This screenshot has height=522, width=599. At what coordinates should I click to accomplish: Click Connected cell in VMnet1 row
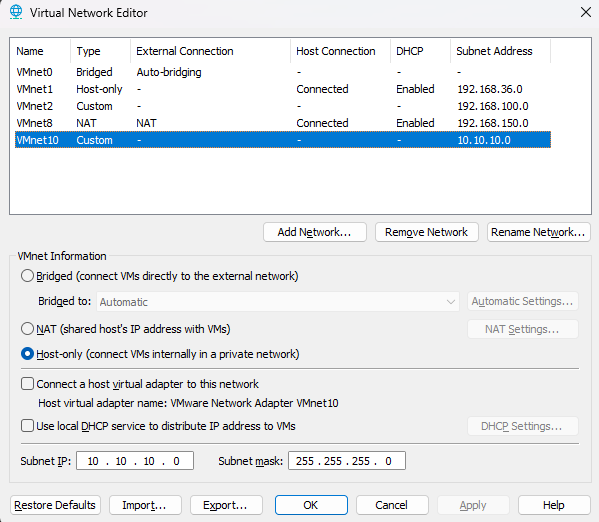click(x=322, y=89)
